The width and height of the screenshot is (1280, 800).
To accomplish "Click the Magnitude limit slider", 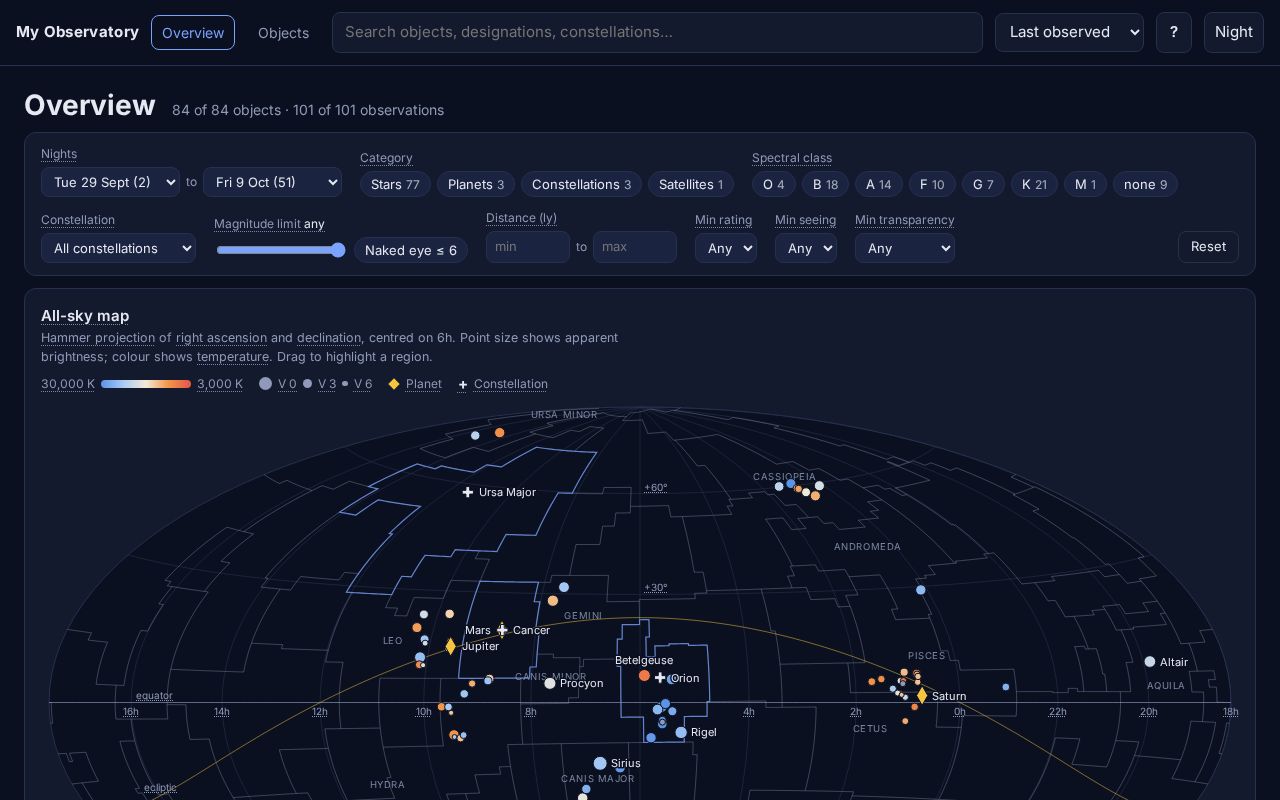I will (281, 250).
